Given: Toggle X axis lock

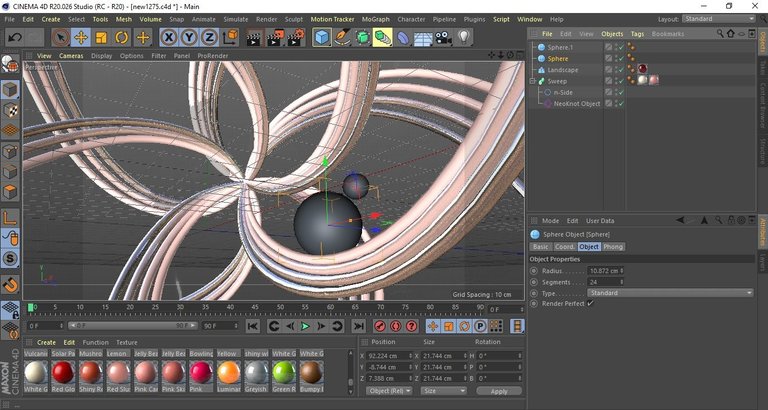Looking at the screenshot, I should tap(168, 38).
